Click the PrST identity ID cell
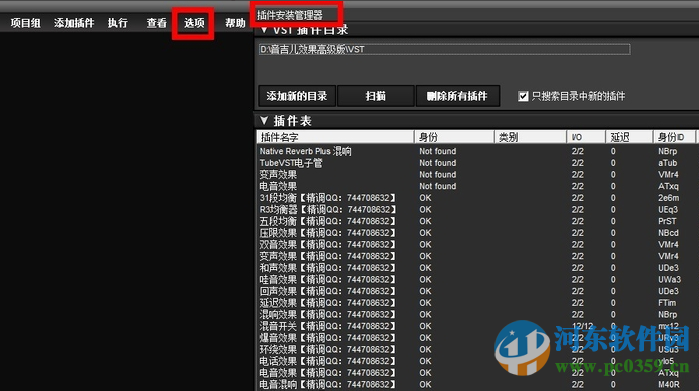 pos(667,221)
